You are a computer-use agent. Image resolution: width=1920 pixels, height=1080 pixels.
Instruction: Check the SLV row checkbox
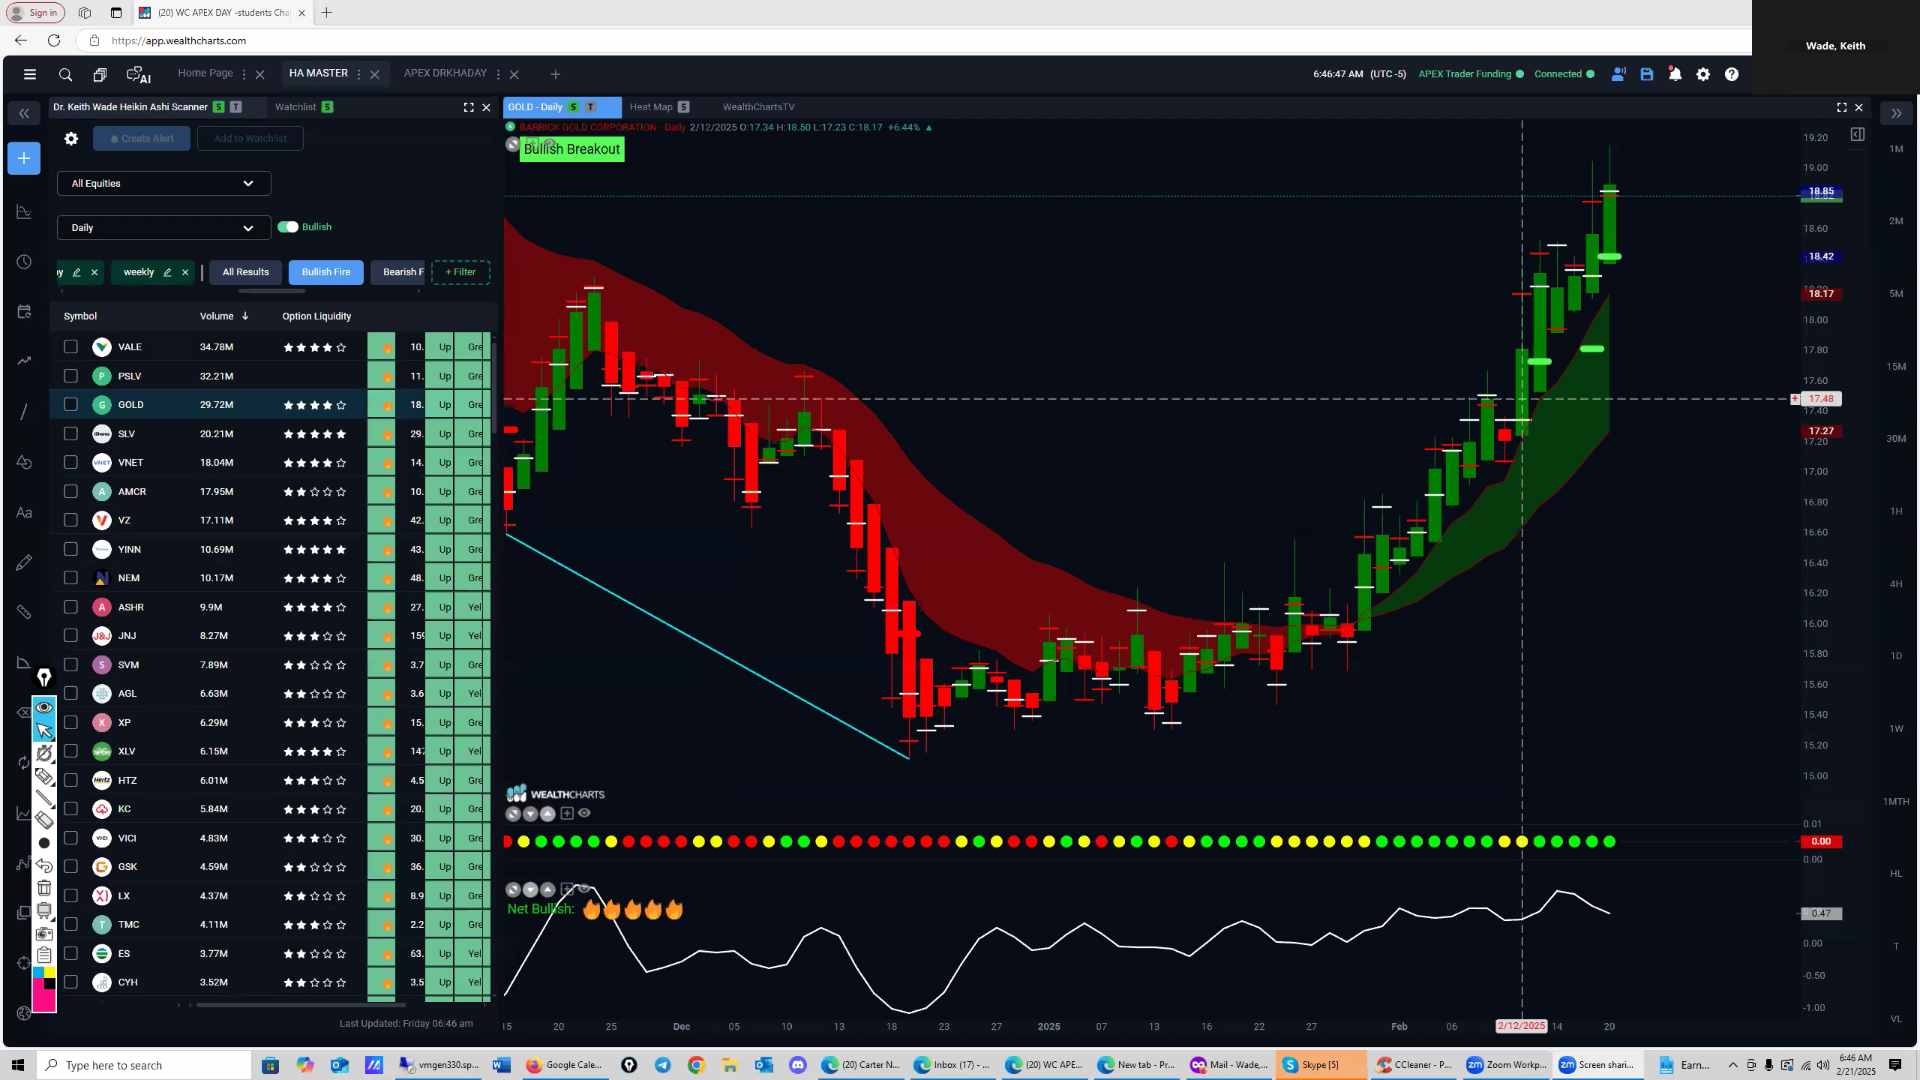(71, 434)
